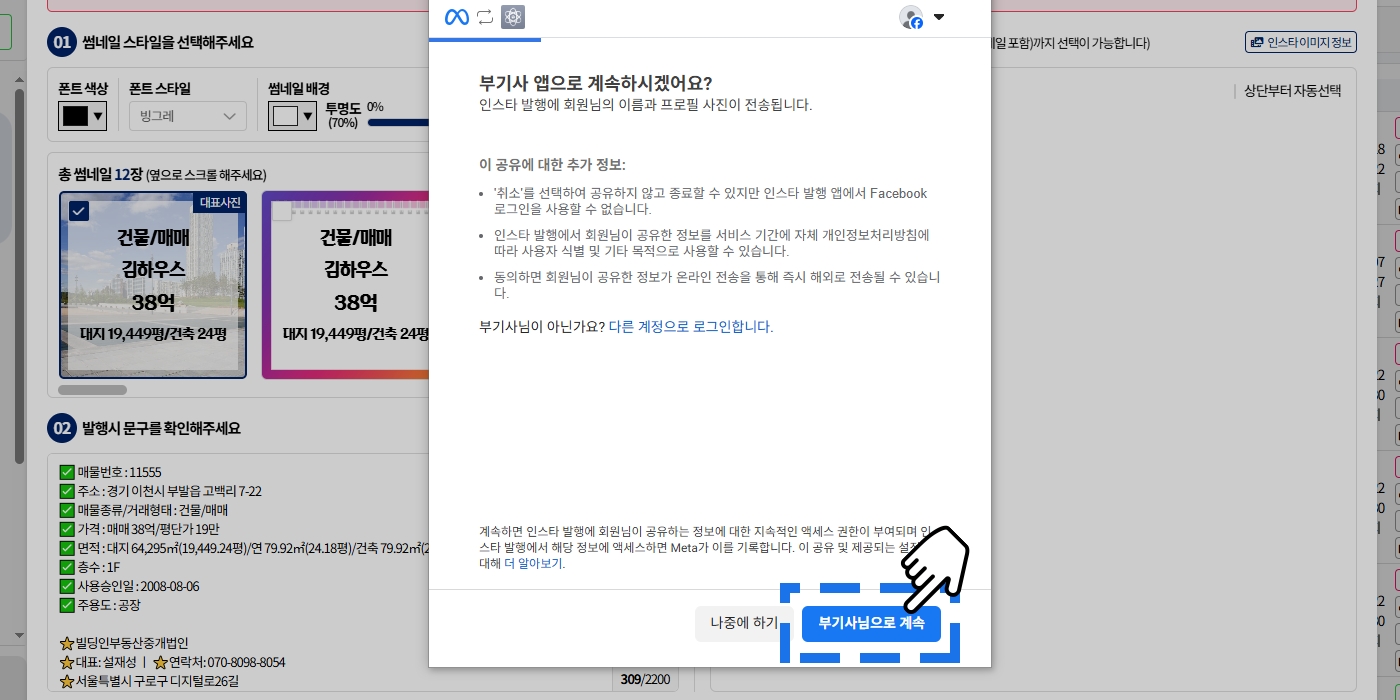Toggle the '매물번호 : 11555' checkbox
This screenshot has width=1400, height=700.
(67, 472)
